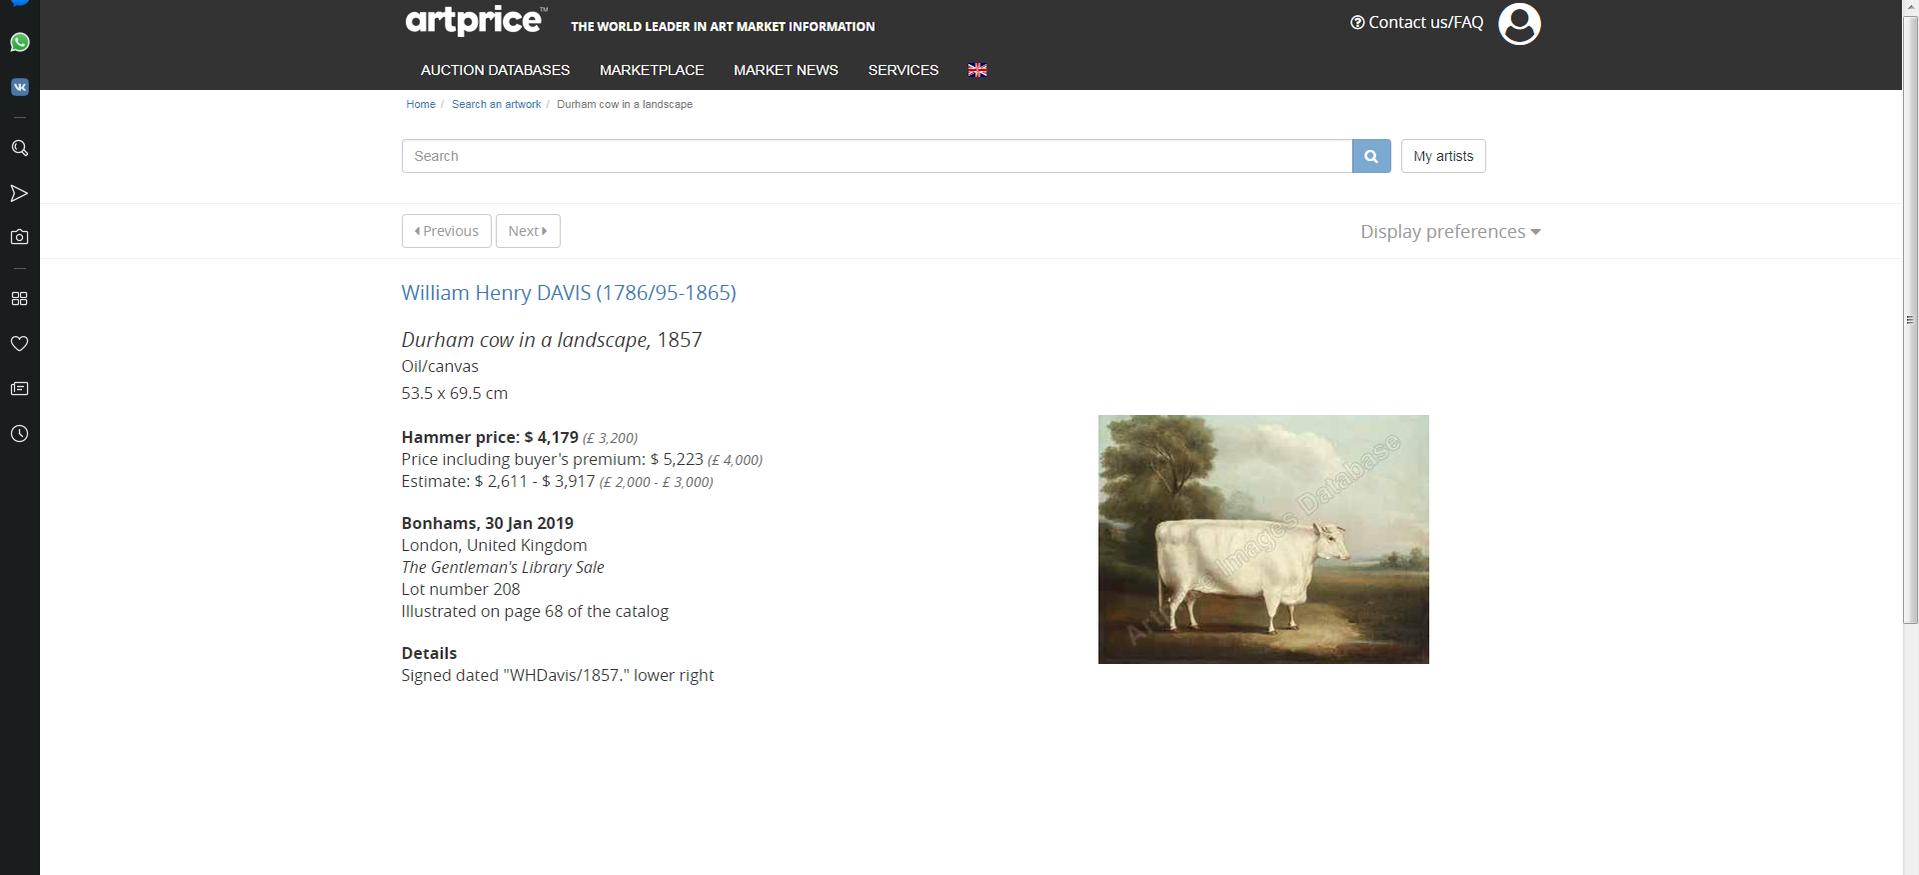Click the sidebar search magnifier icon

(x=19, y=148)
